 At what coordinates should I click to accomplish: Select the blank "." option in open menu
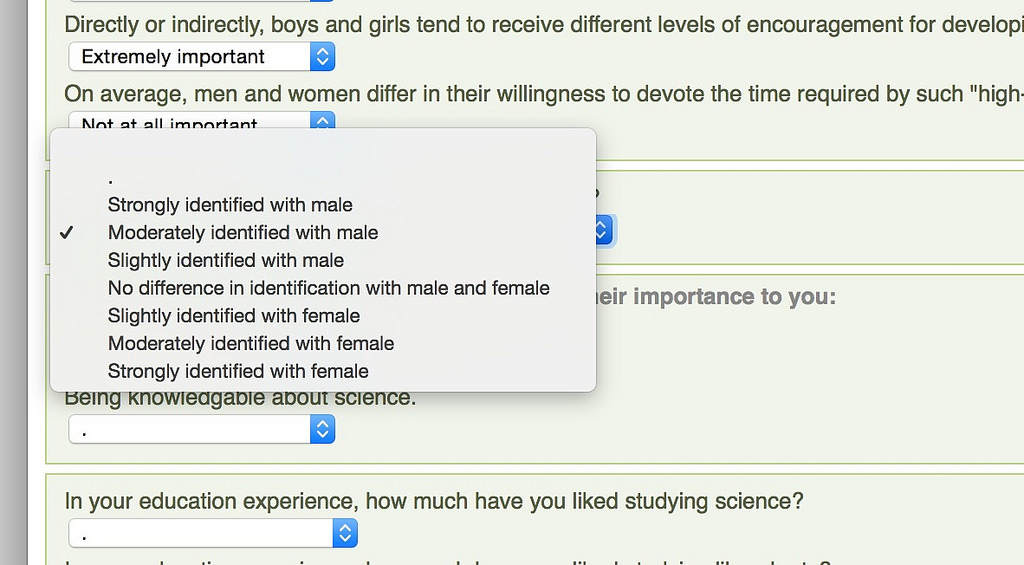[111, 178]
